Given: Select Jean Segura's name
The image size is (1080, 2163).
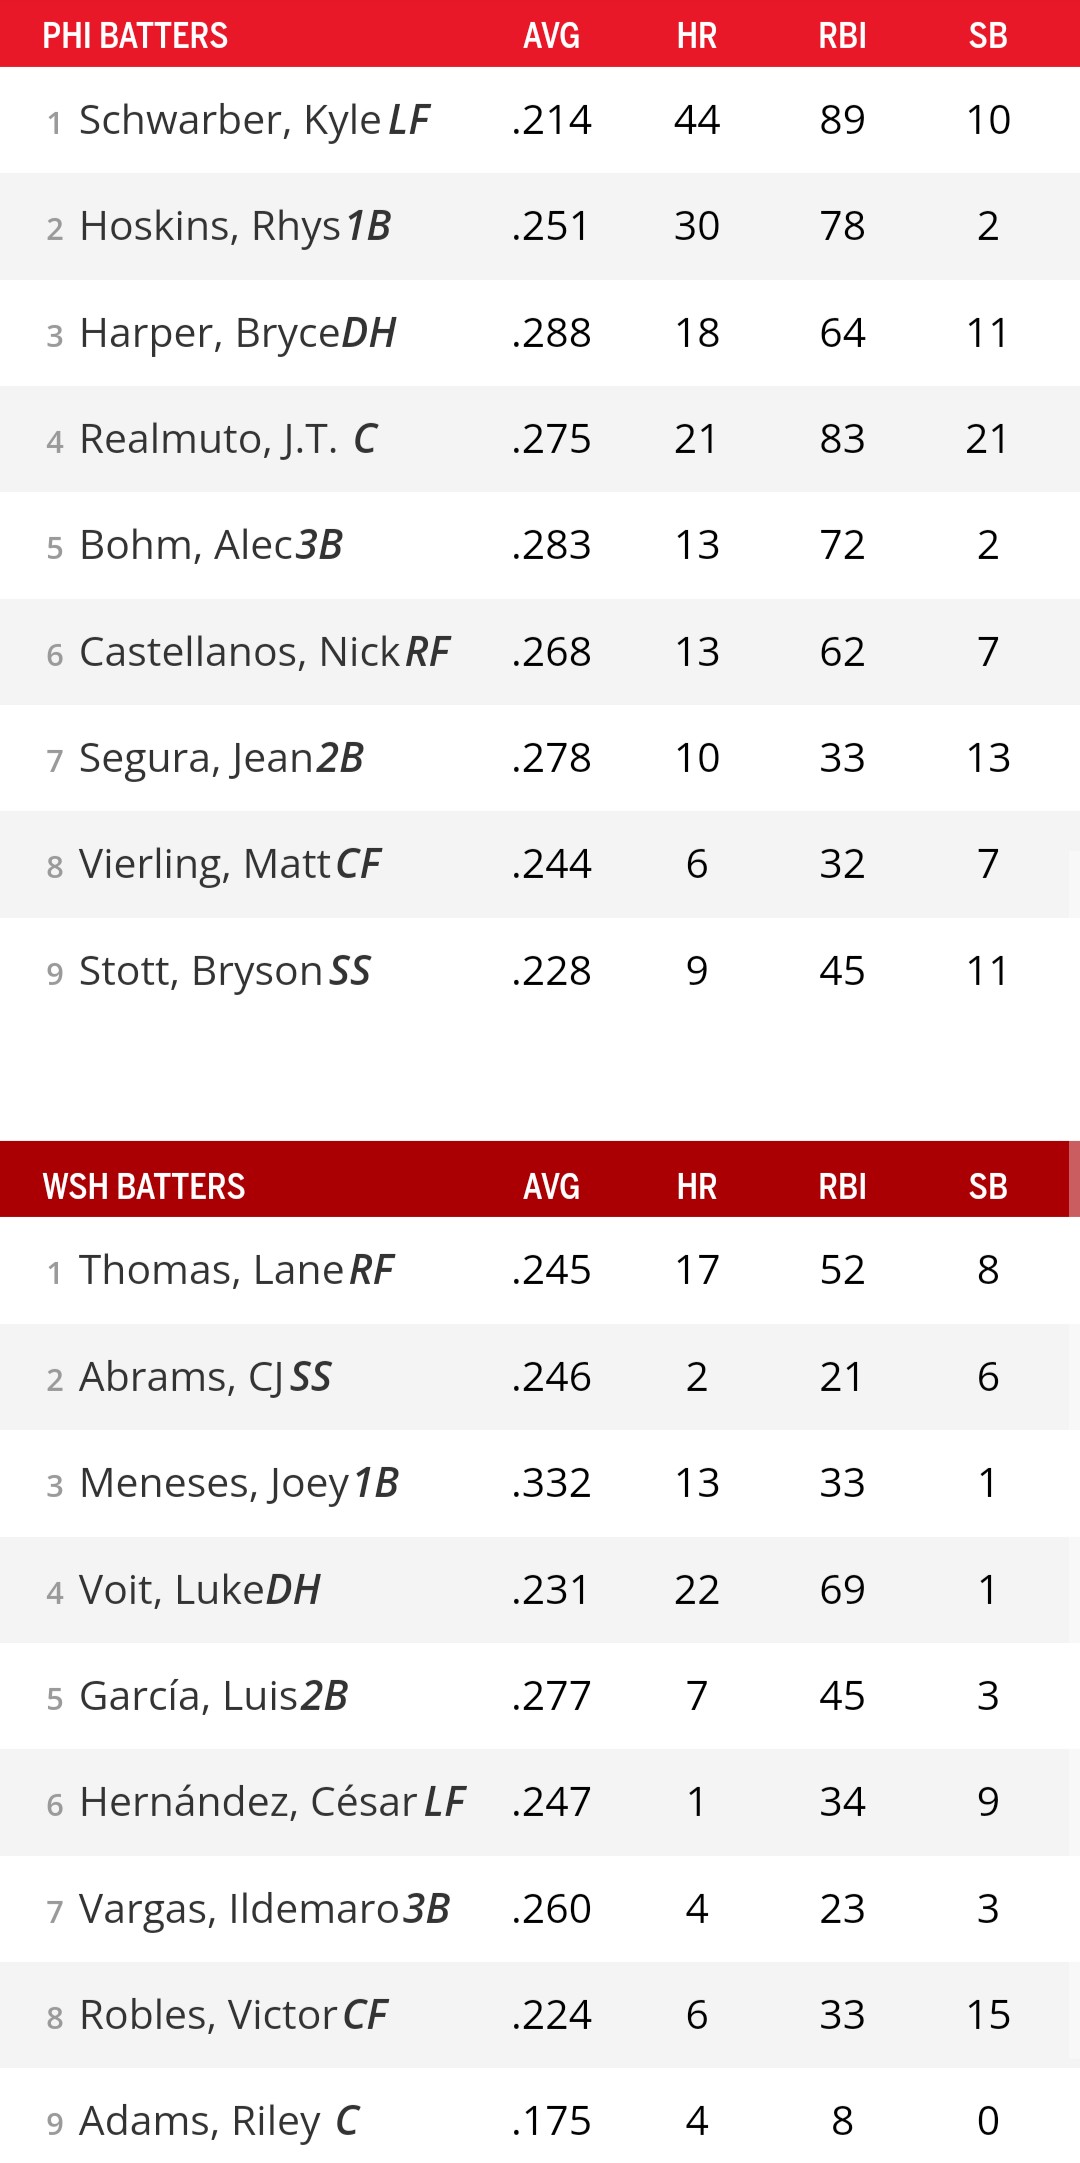Looking at the screenshot, I should tap(196, 759).
